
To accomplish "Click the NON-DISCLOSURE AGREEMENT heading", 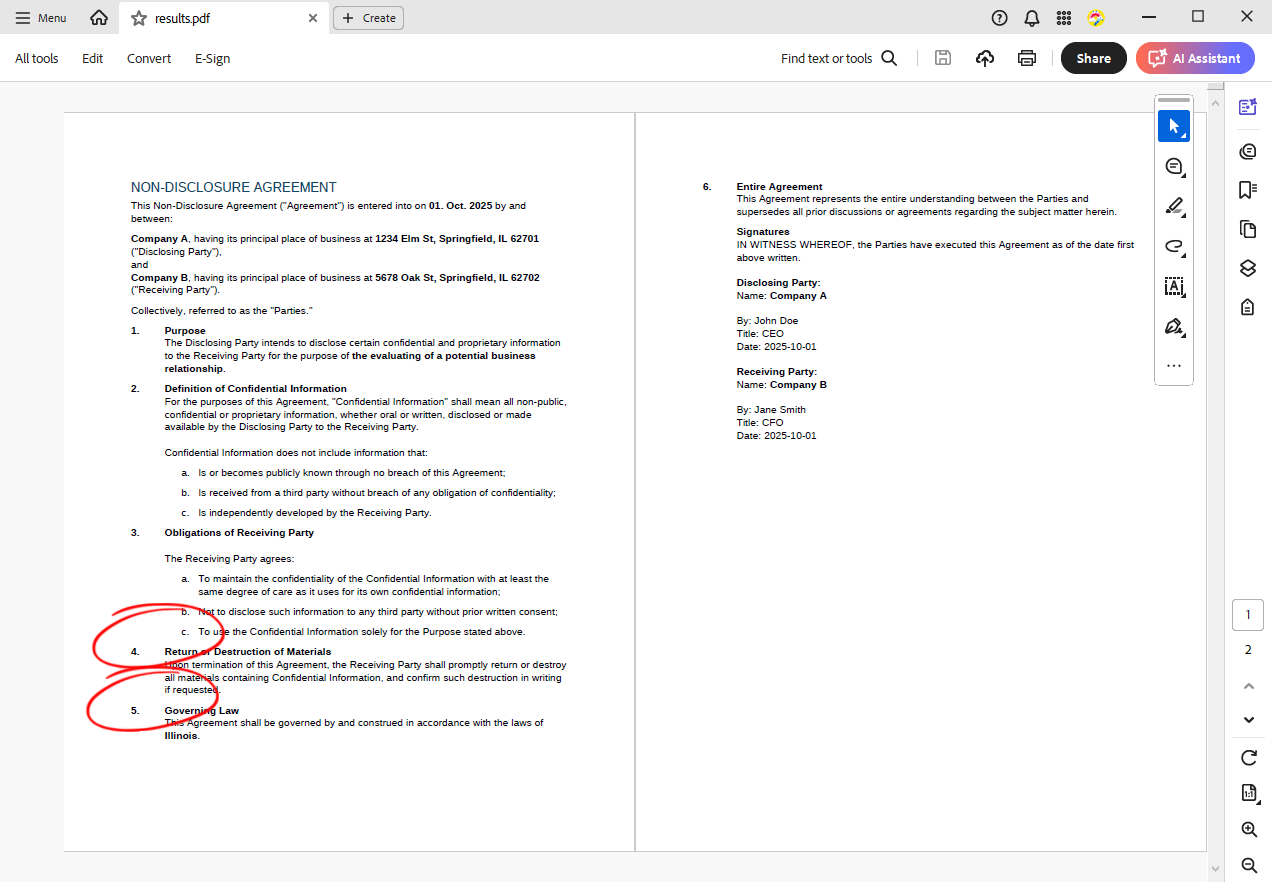I will 234,187.
